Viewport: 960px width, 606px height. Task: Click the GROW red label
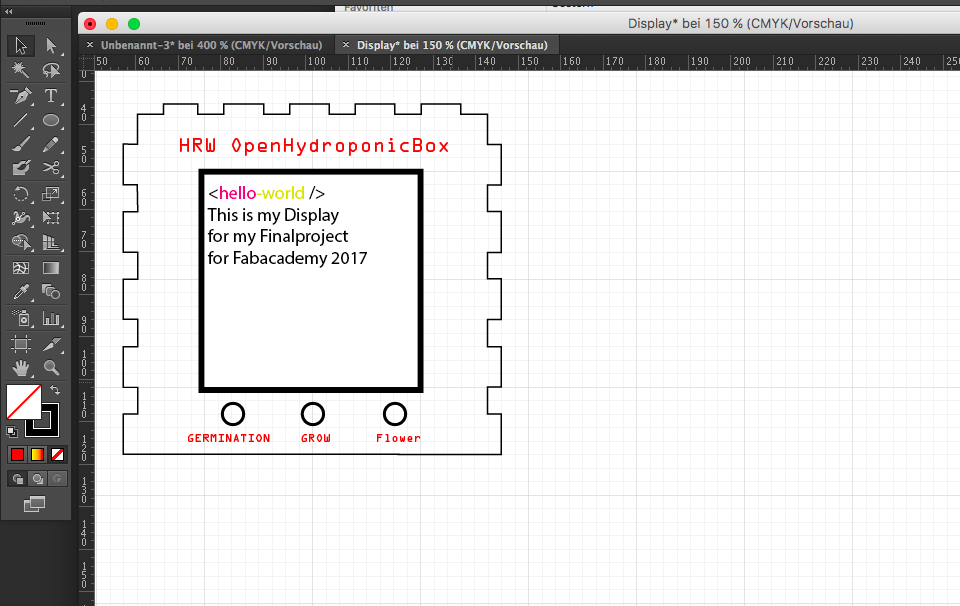click(x=316, y=438)
